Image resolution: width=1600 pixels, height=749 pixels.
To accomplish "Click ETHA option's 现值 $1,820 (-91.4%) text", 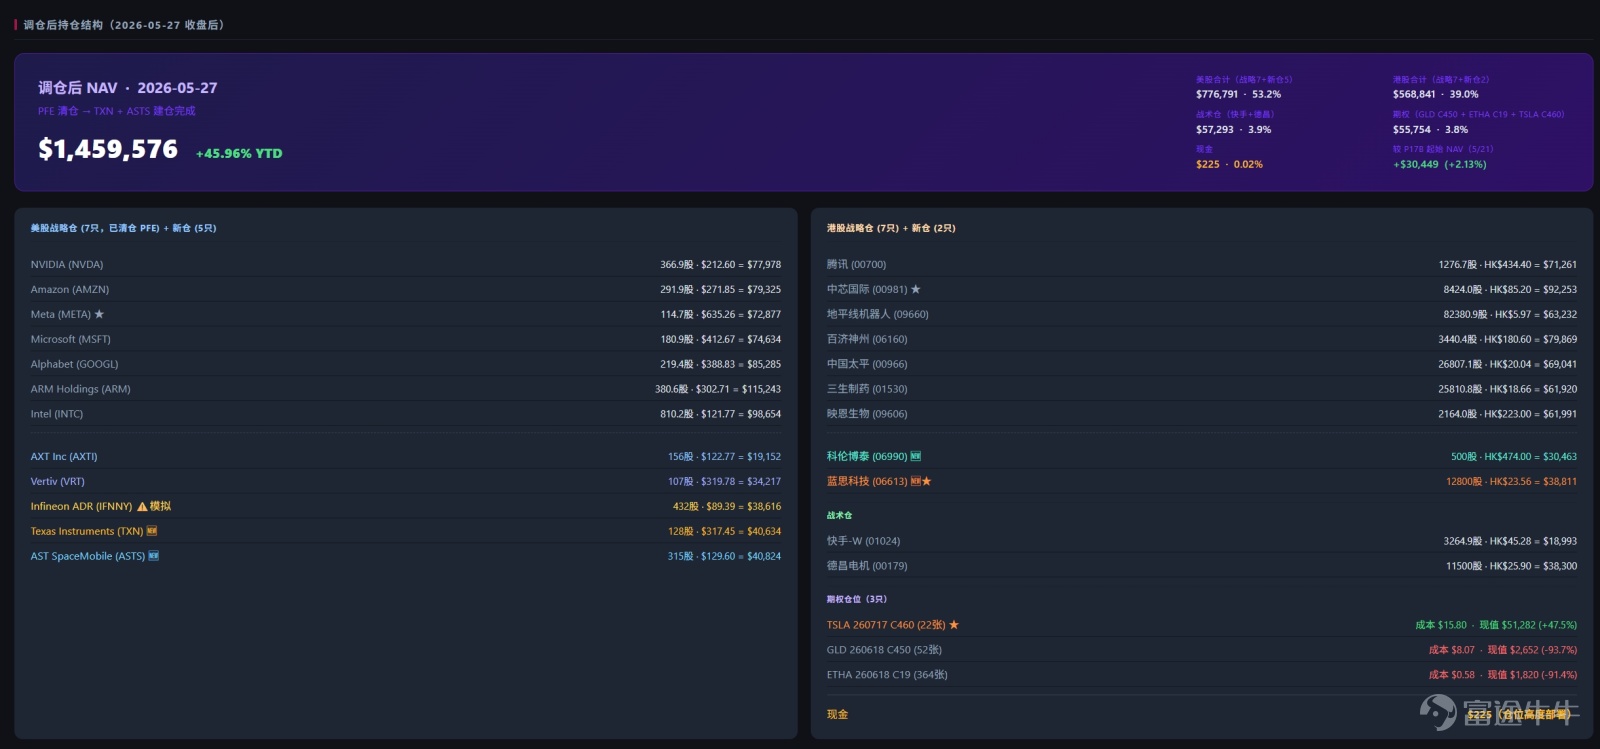I will click(1532, 675).
